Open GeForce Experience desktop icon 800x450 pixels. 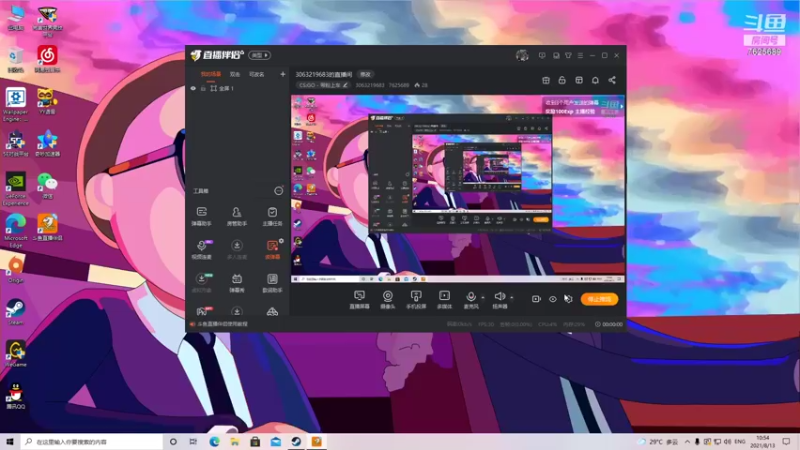[15, 189]
